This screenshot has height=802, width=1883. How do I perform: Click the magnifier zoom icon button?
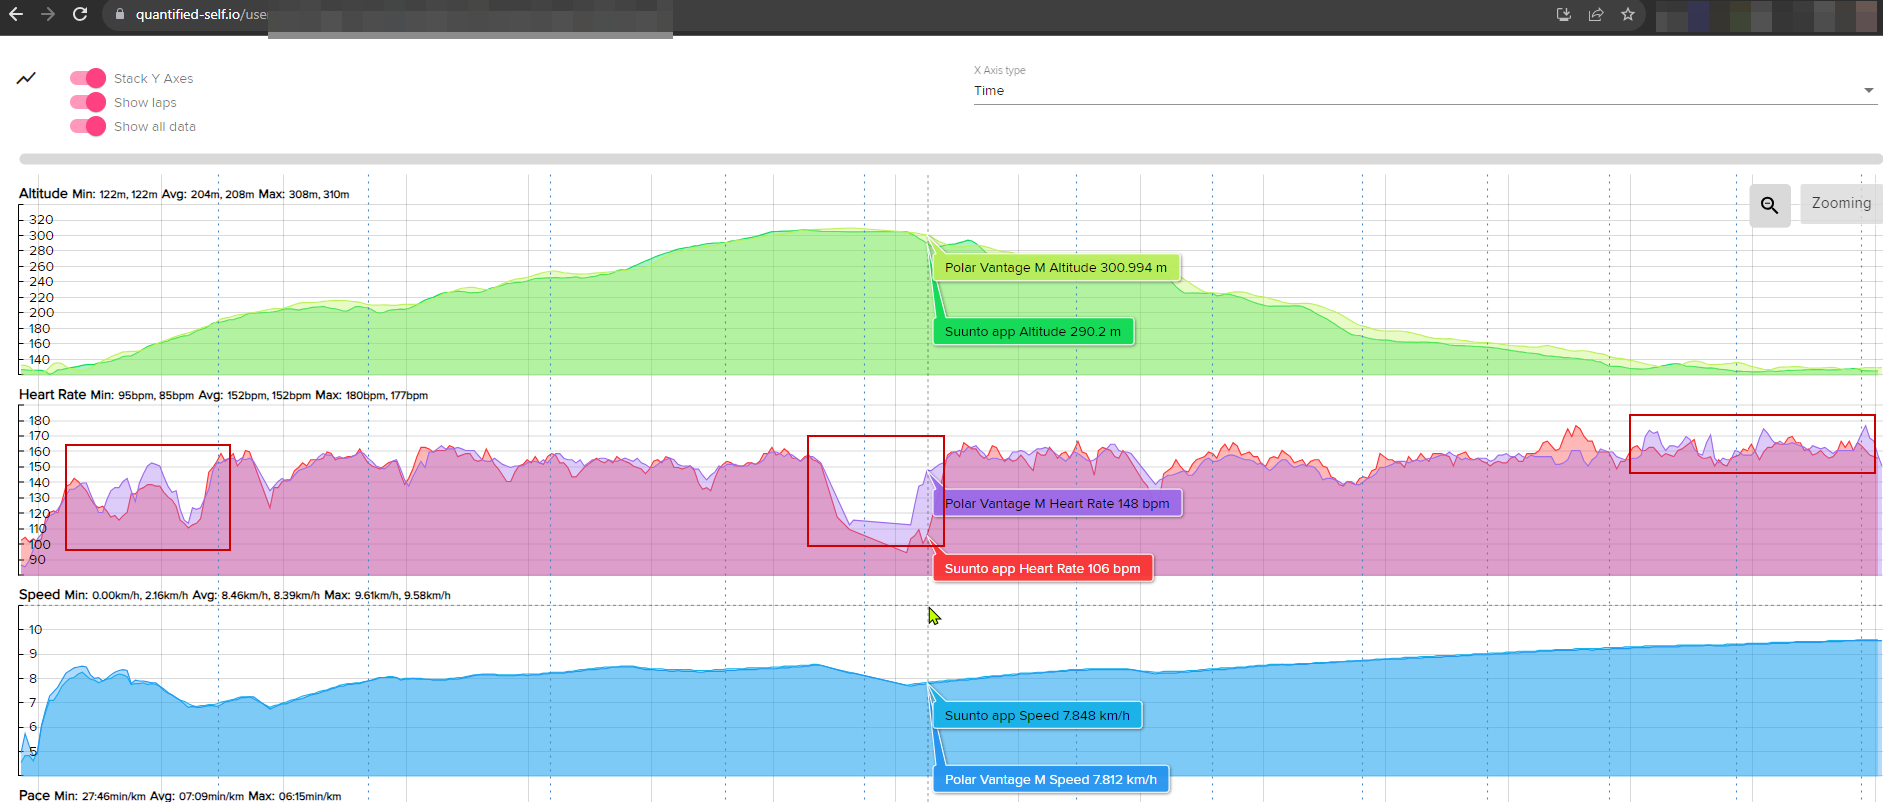[x=1770, y=205]
